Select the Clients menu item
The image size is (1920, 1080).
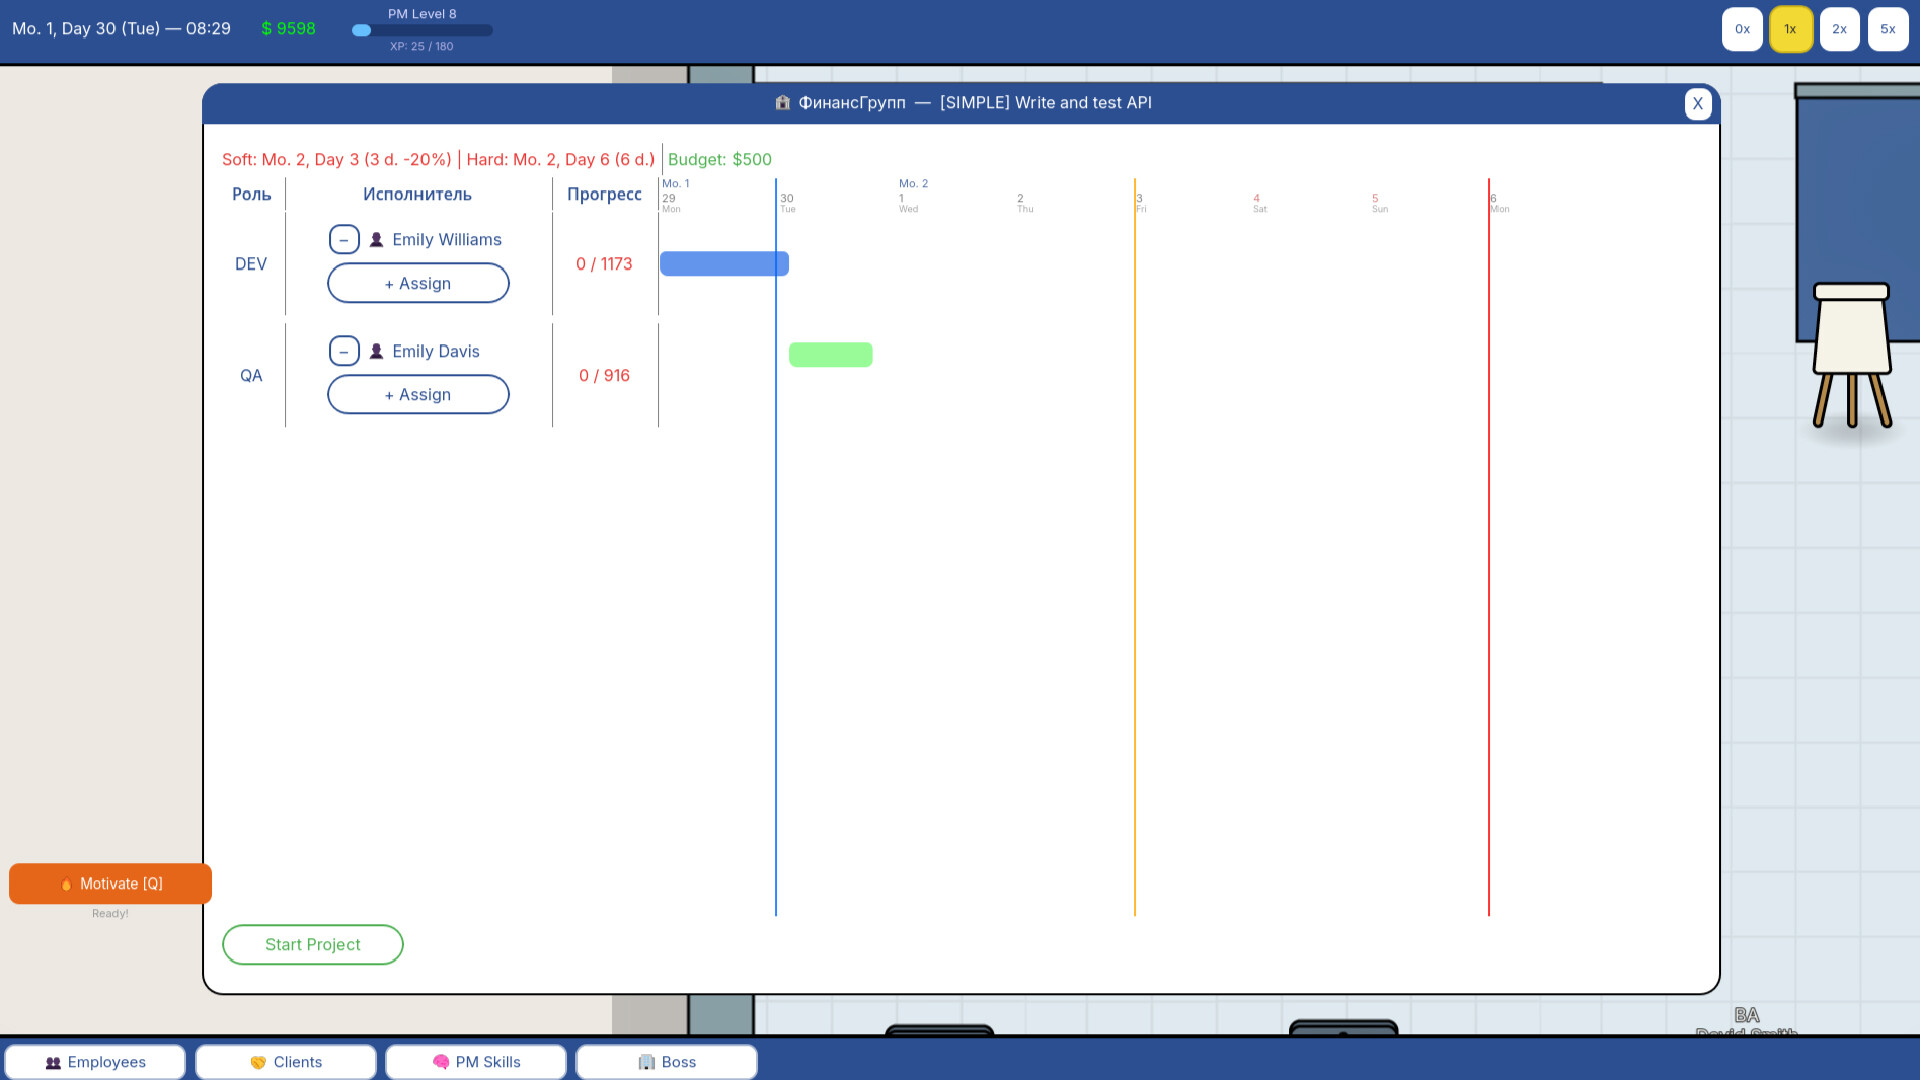pyautogui.click(x=286, y=1062)
